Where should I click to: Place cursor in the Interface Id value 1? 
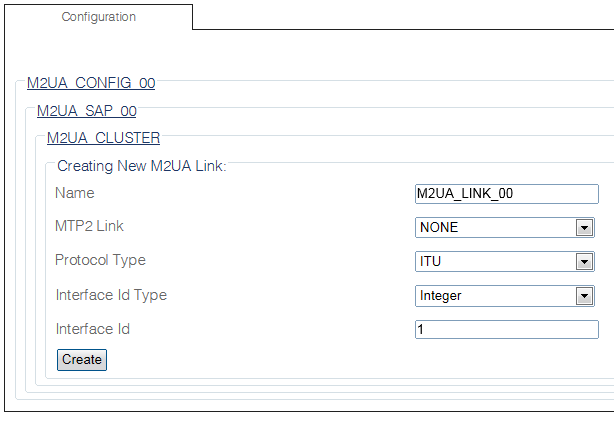(421, 330)
